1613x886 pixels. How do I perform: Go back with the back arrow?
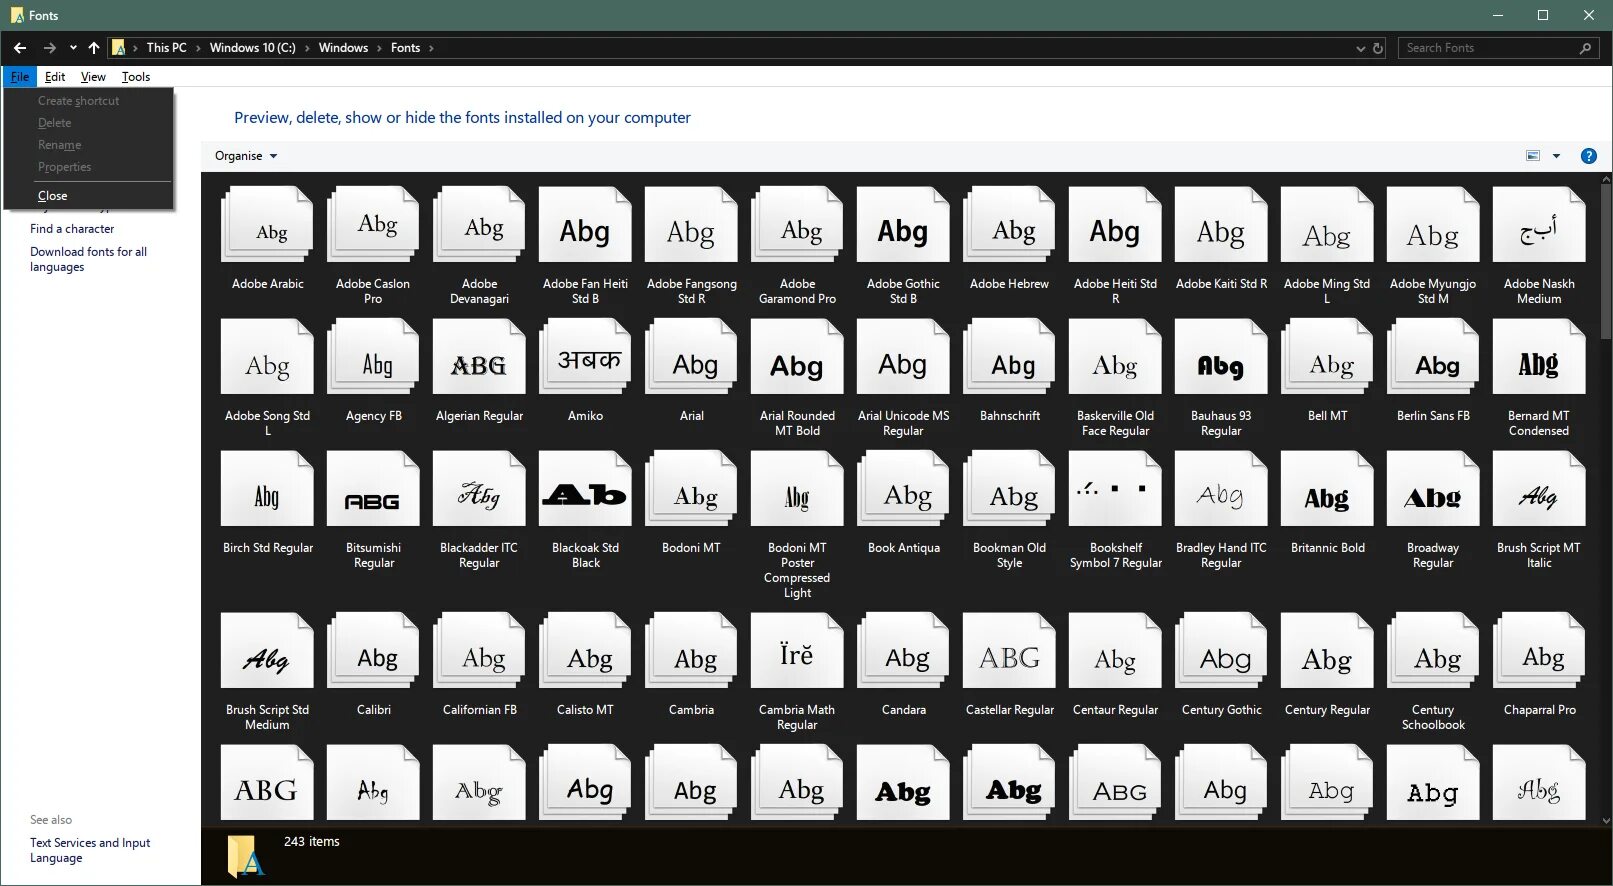pyautogui.click(x=20, y=48)
